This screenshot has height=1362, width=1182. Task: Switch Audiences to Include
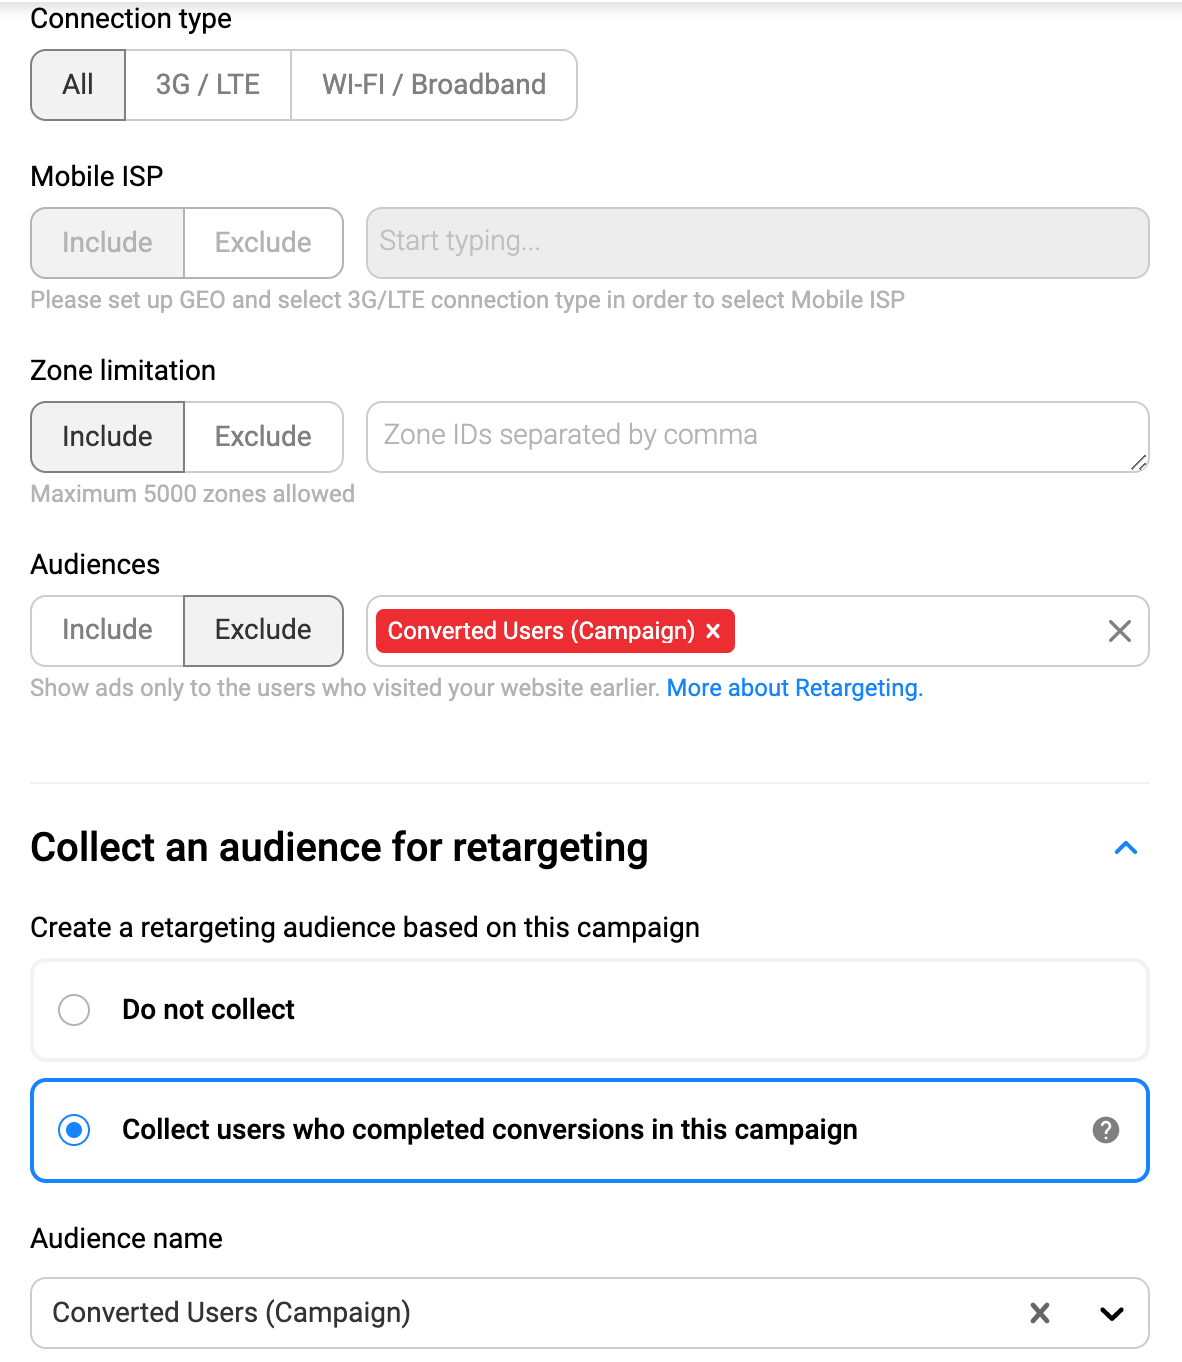click(x=107, y=630)
